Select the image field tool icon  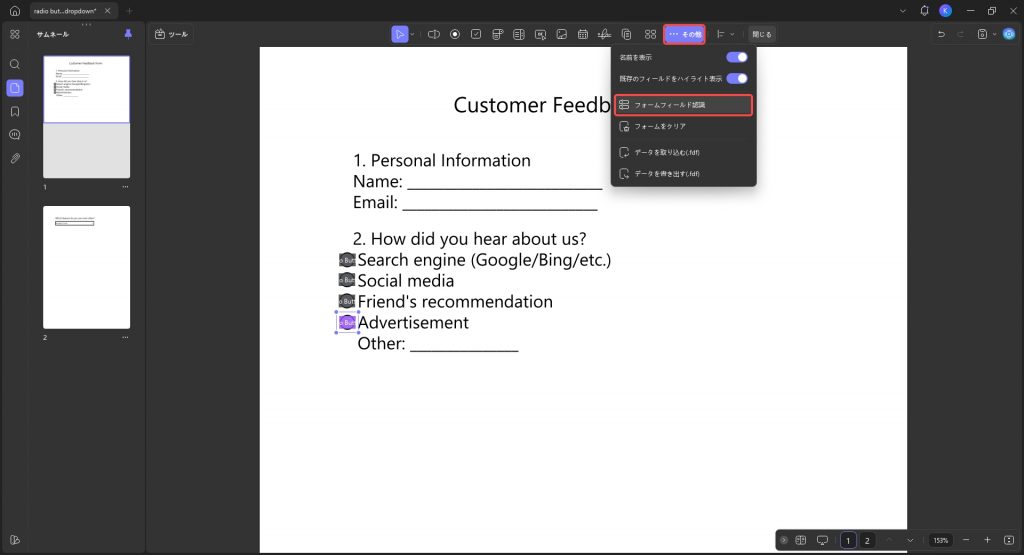562,34
